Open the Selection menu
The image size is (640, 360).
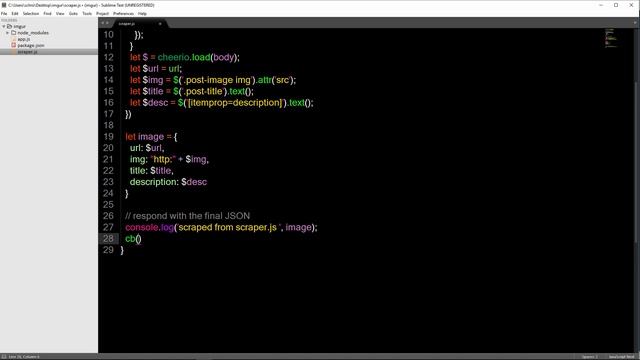click(31, 13)
